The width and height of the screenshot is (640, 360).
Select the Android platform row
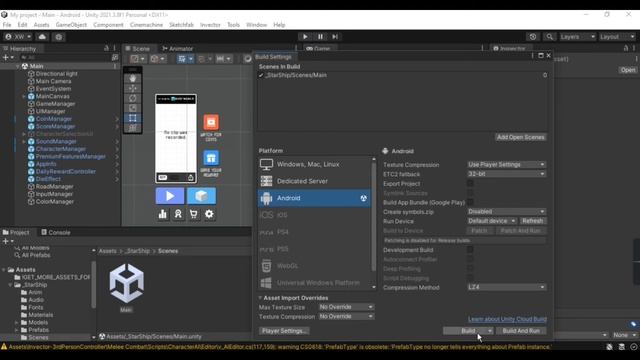pos(314,198)
